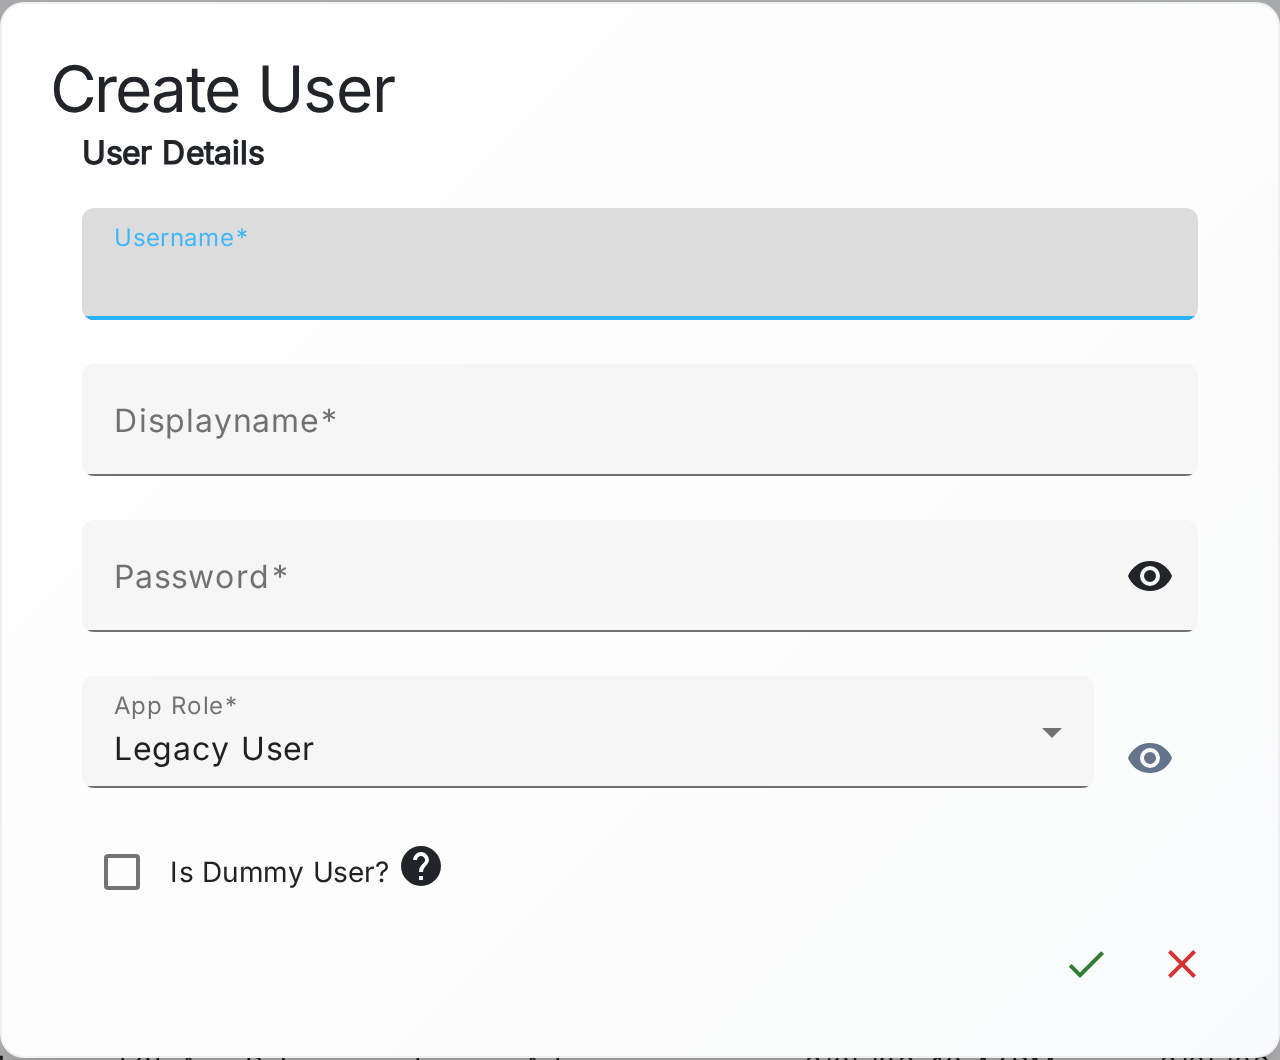The height and width of the screenshot is (1060, 1280).
Task: Click the "Create User" dialog title
Action: point(223,90)
